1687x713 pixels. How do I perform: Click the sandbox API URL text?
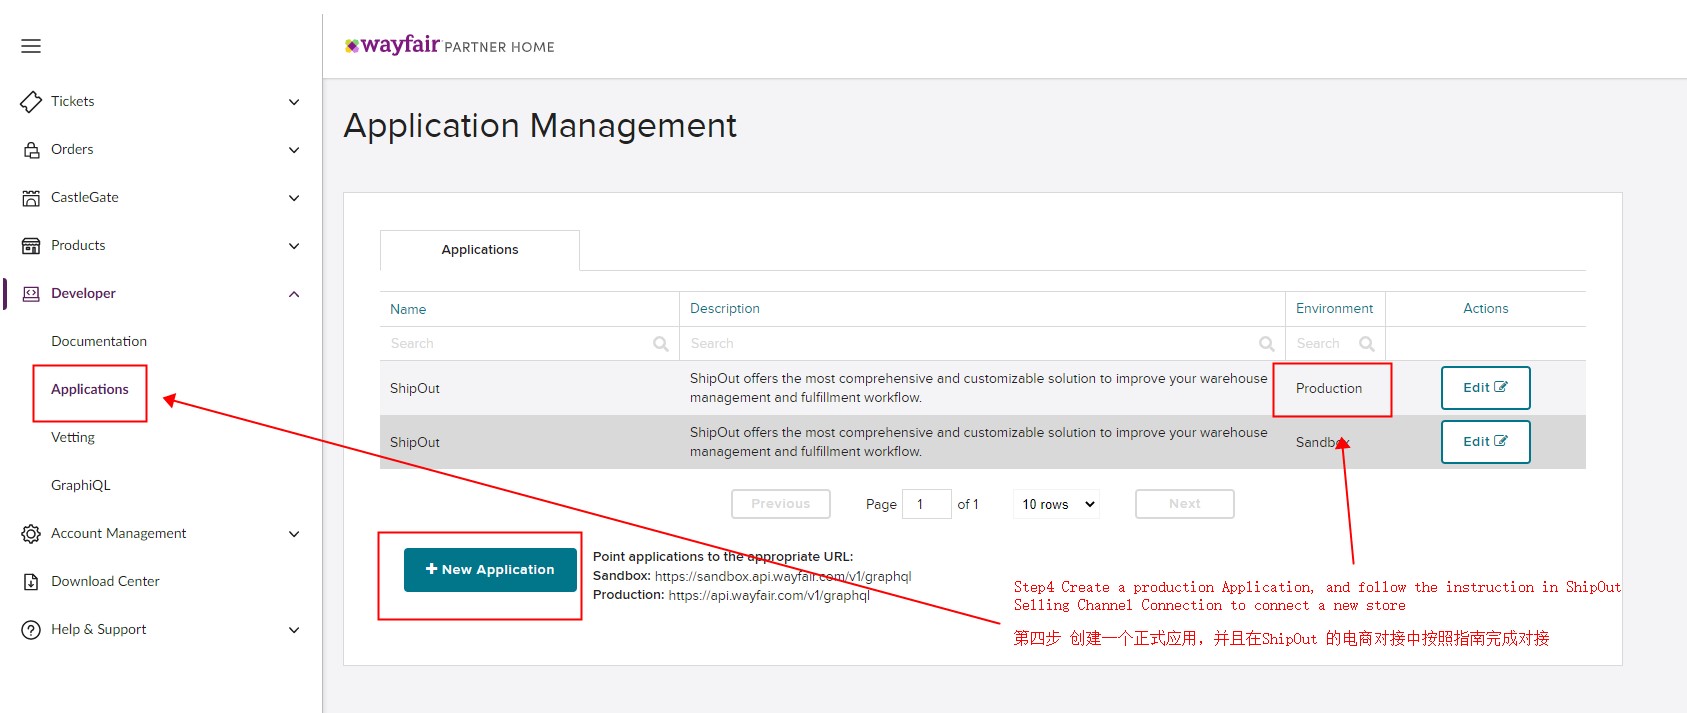pos(783,576)
